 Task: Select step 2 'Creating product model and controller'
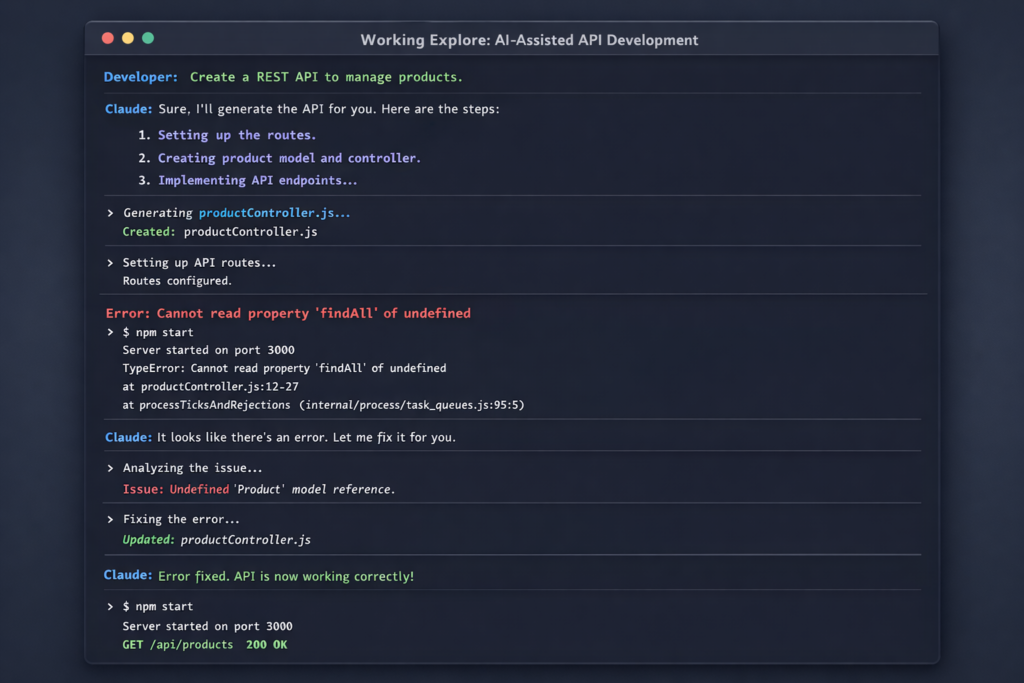(x=288, y=158)
